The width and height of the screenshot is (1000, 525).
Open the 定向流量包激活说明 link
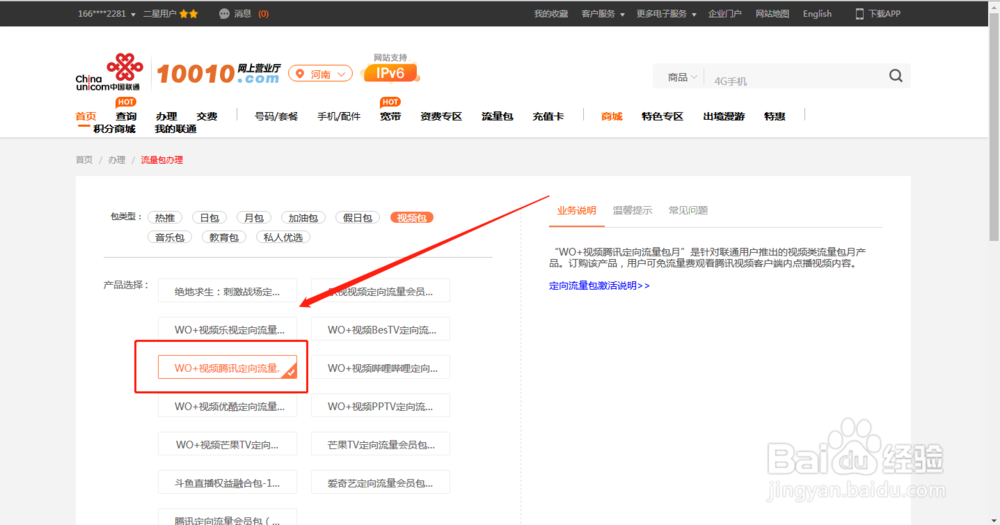[599, 286]
